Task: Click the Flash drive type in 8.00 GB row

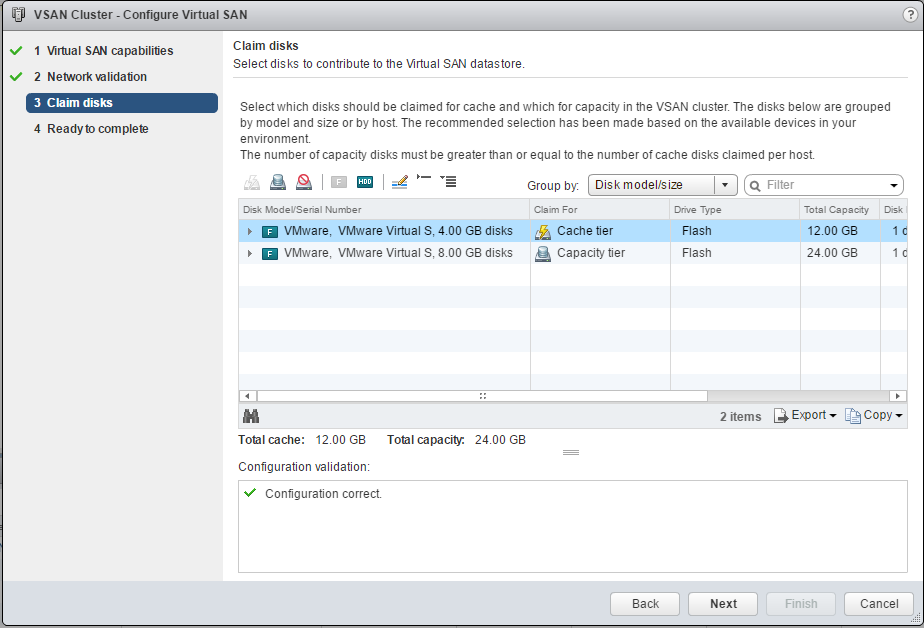Action: (x=697, y=253)
